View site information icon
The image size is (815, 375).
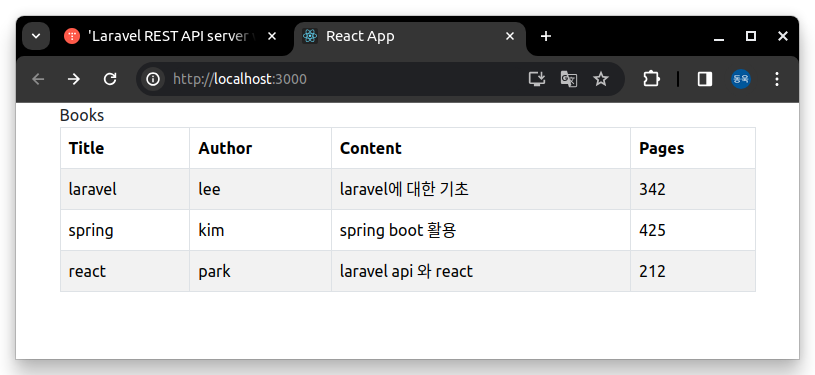click(x=153, y=79)
